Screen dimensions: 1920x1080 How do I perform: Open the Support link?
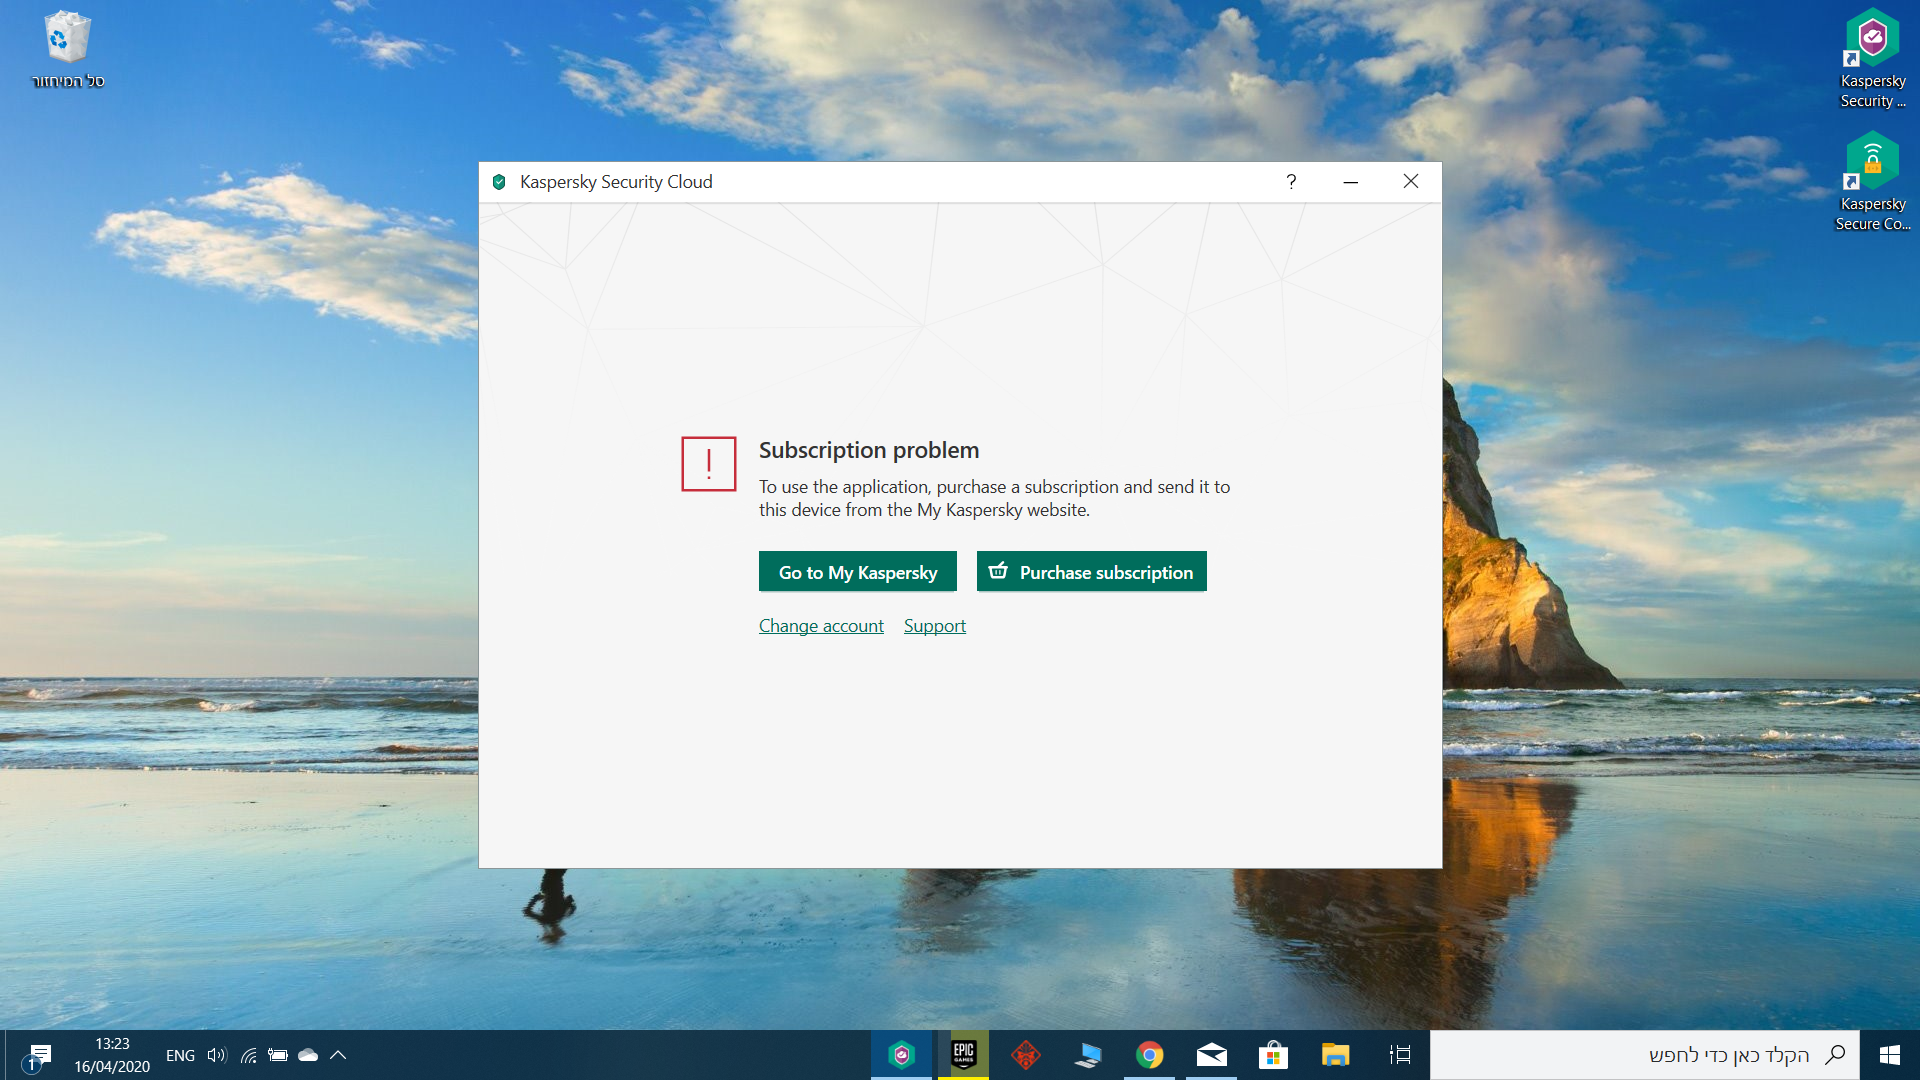(935, 626)
